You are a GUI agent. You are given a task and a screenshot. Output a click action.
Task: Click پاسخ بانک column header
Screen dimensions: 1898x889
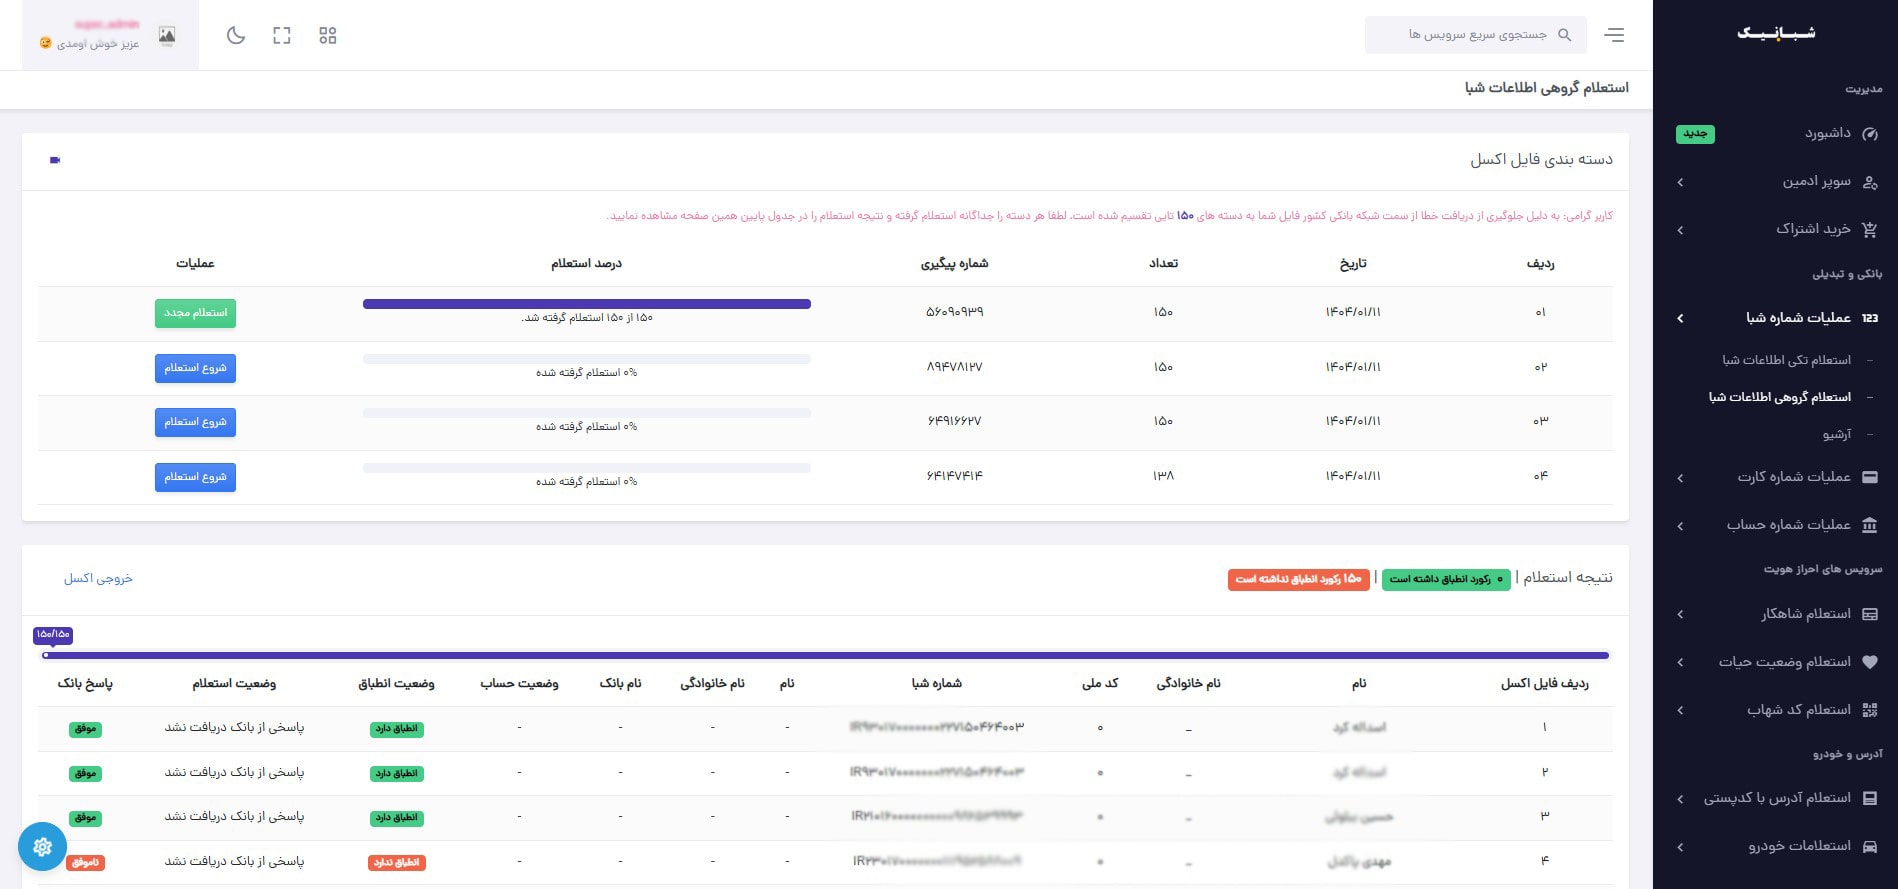(x=85, y=684)
